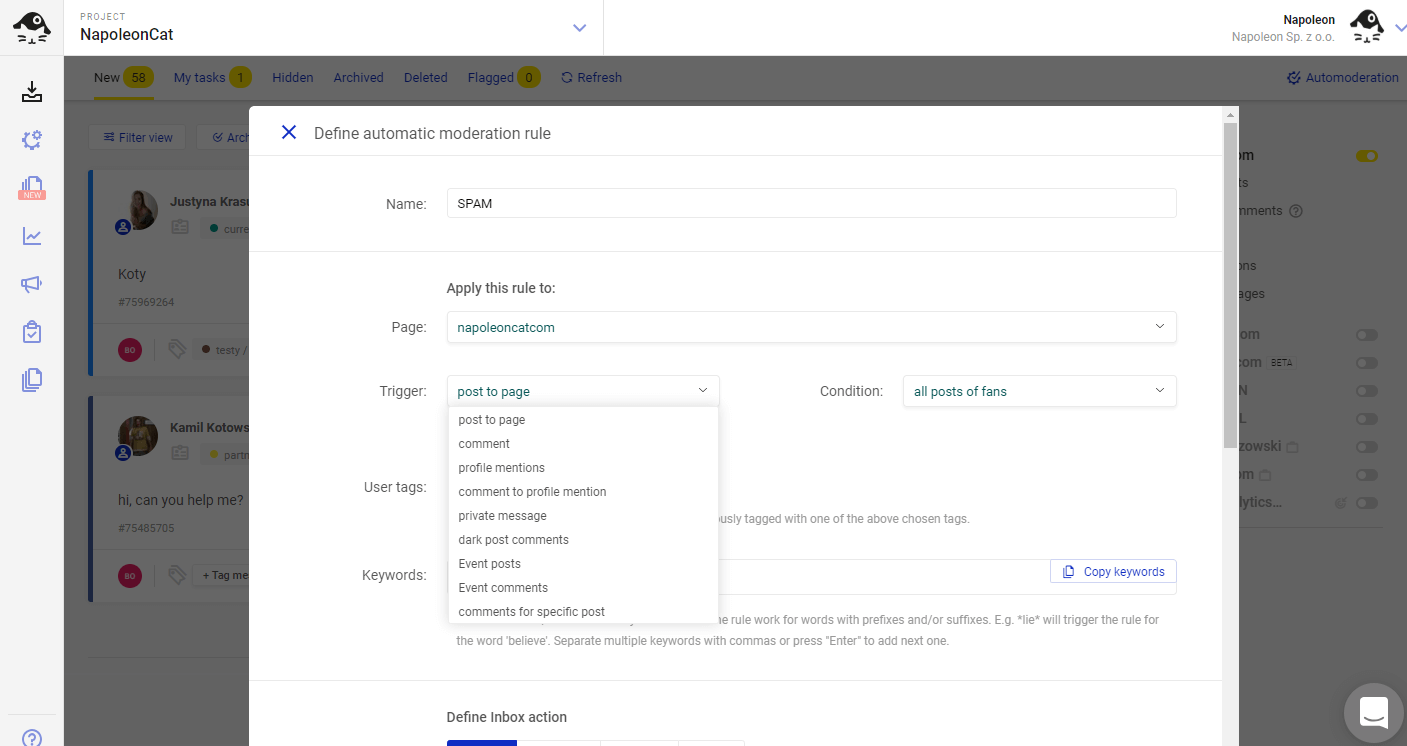This screenshot has width=1407, height=746.
Task: Open the sidebar icon with the NEW badge
Action: coord(32,188)
